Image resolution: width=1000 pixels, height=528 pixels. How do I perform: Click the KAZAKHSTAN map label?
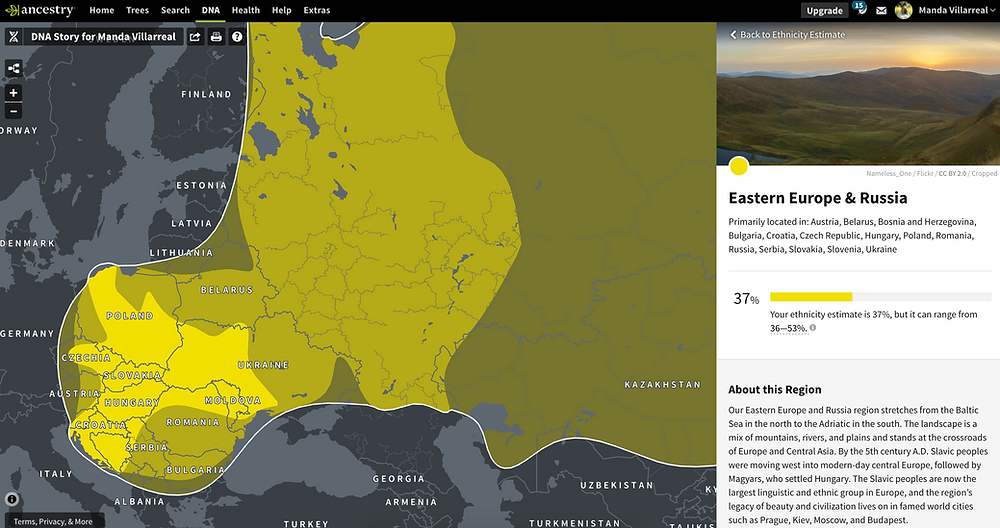(x=663, y=385)
